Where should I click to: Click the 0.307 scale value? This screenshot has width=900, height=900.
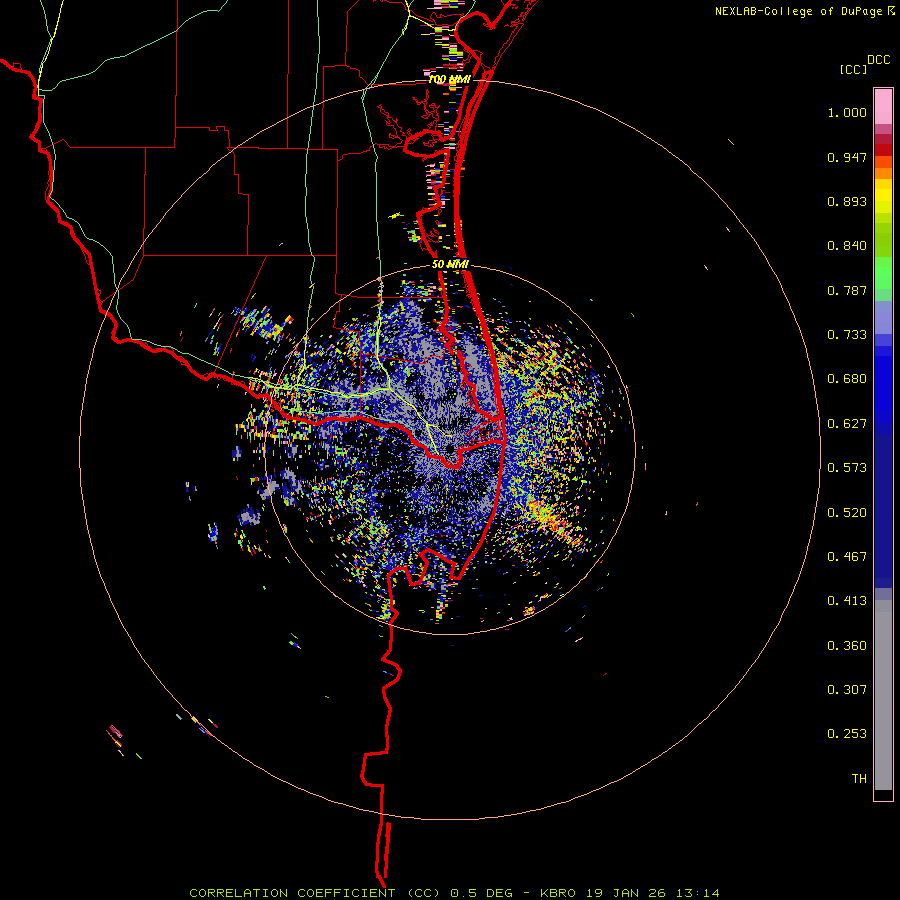[x=847, y=689]
